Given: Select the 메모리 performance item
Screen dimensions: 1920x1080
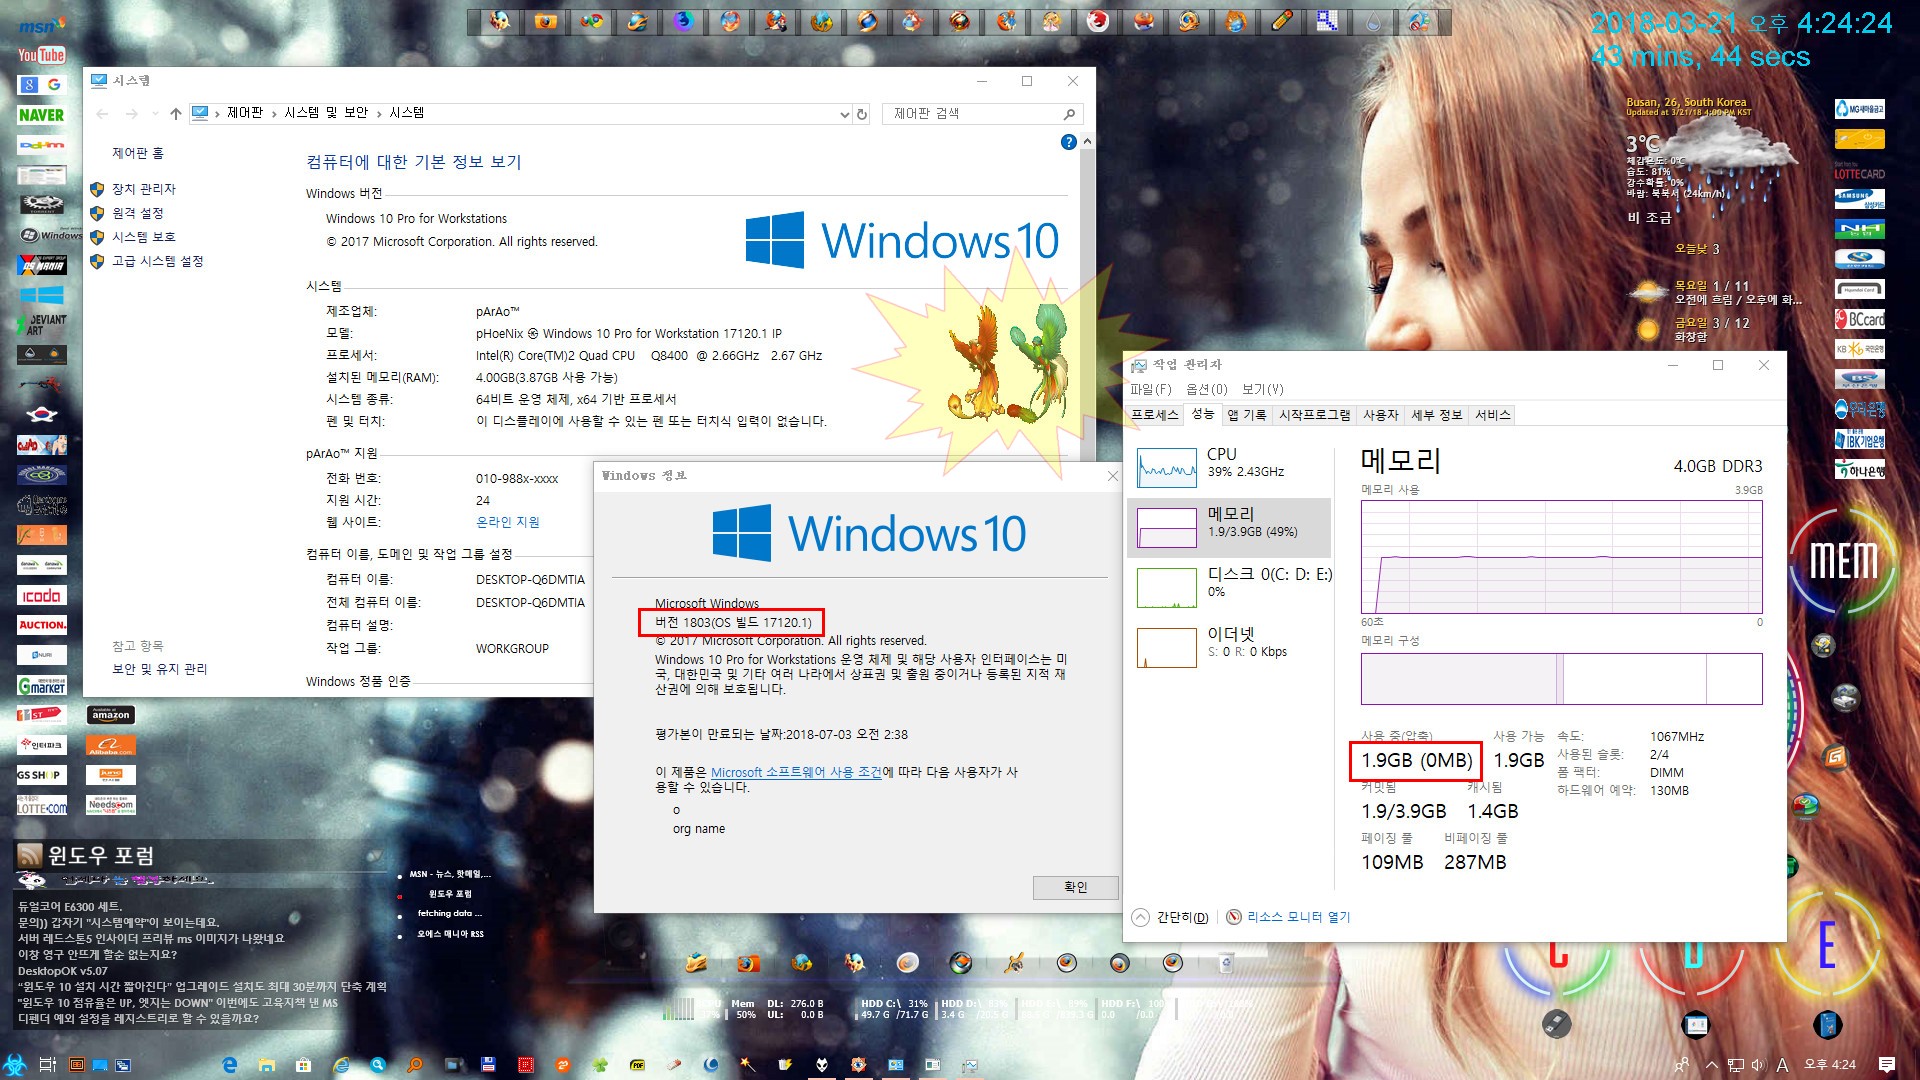Looking at the screenshot, I should [x=1230, y=527].
